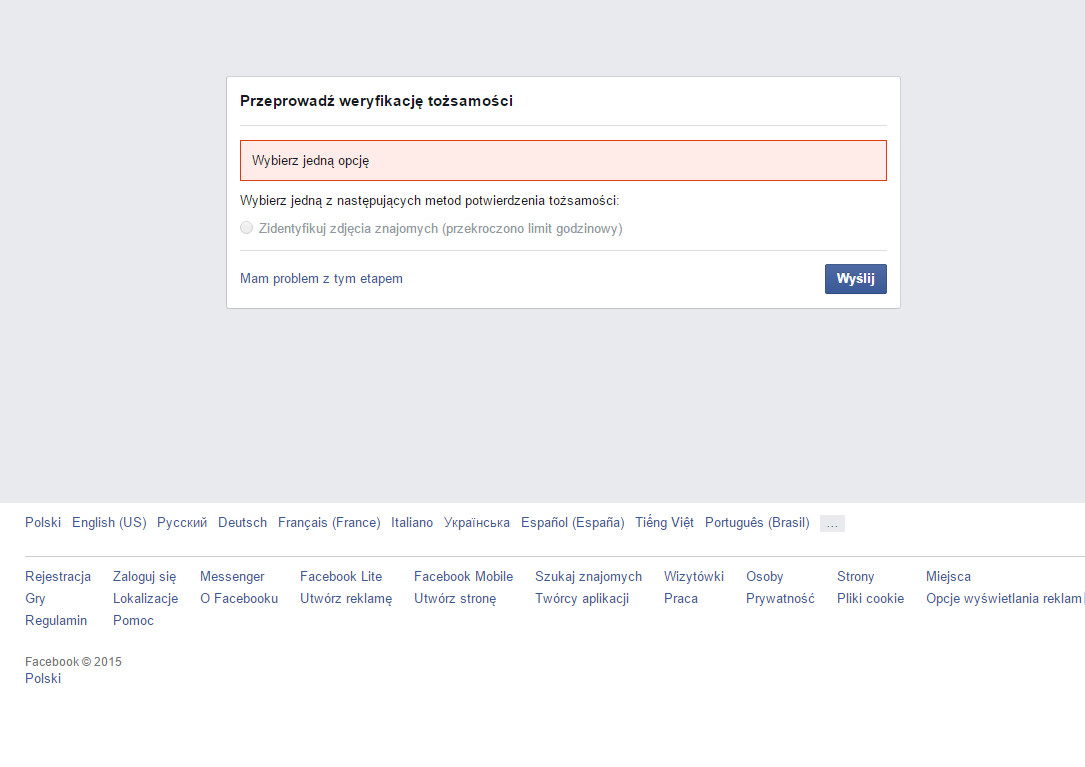
Task: Open the Regulamin link
Action: point(56,621)
